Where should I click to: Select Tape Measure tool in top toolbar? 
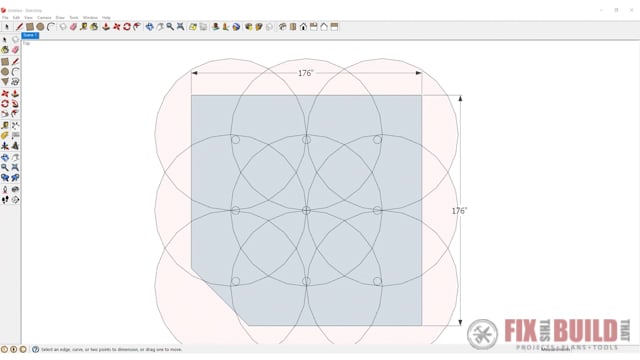coord(83,27)
